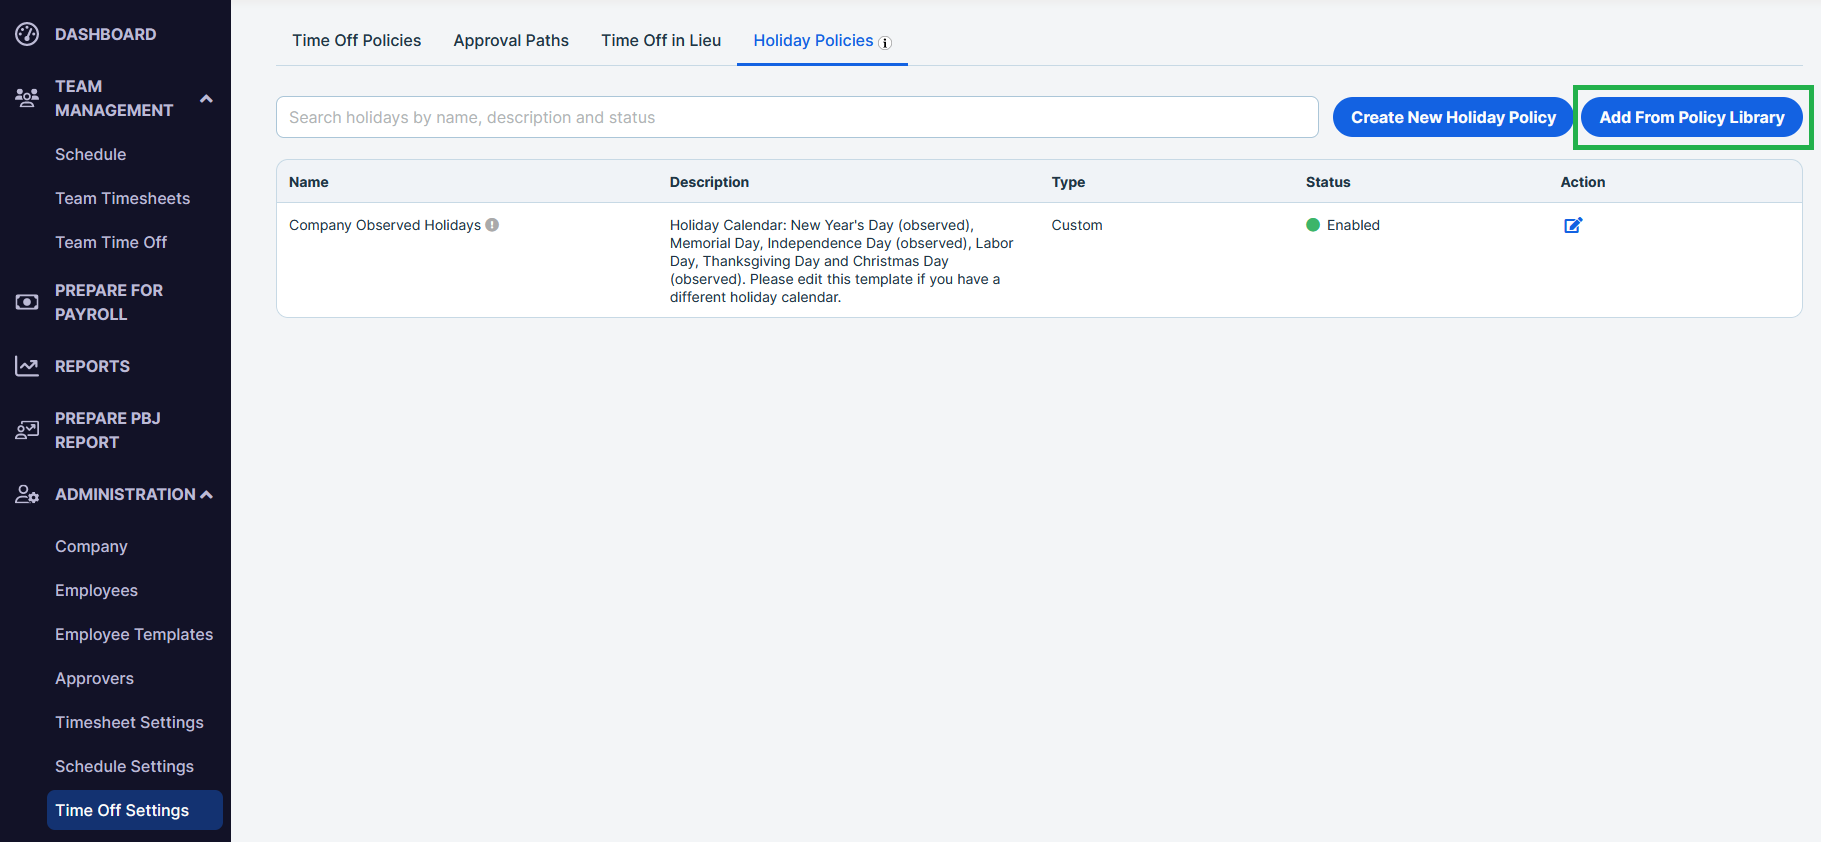Click the Description column header
Image resolution: width=1821 pixels, height=842 pixels.
[x=709, y=182]
